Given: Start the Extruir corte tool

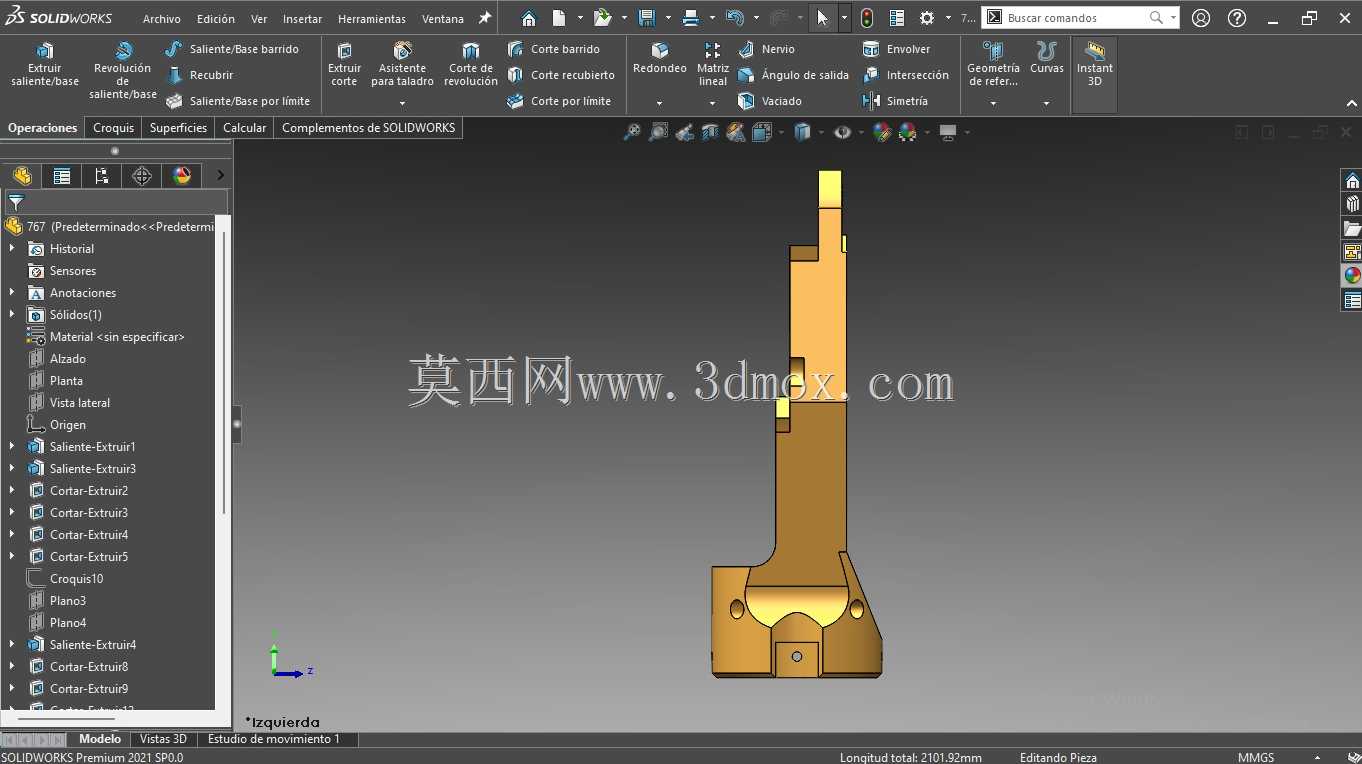Looking at the screenshot, I should pos(344,65).
